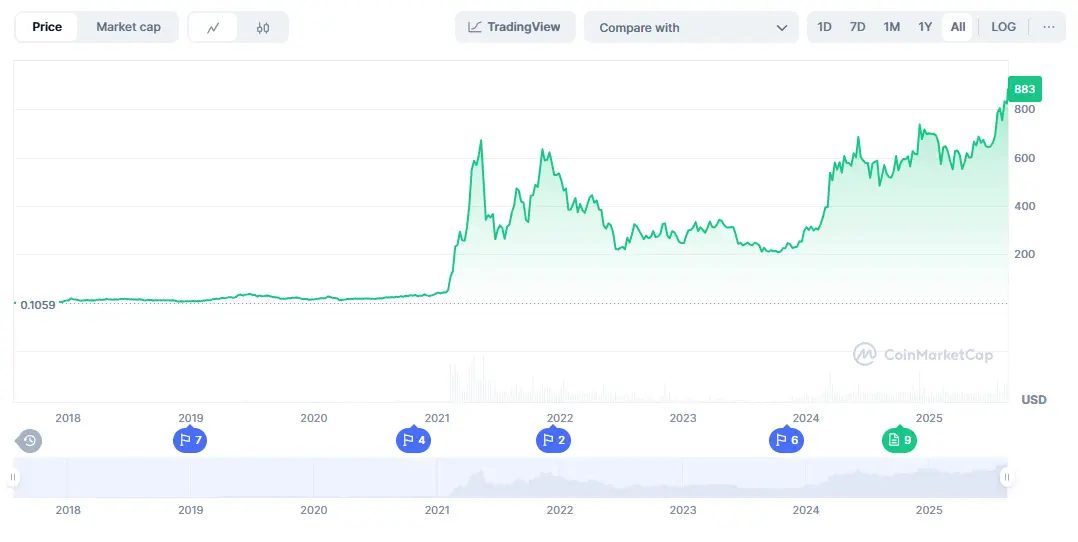
Task: Grab the left range slider handle
Action: click(14, 478)
